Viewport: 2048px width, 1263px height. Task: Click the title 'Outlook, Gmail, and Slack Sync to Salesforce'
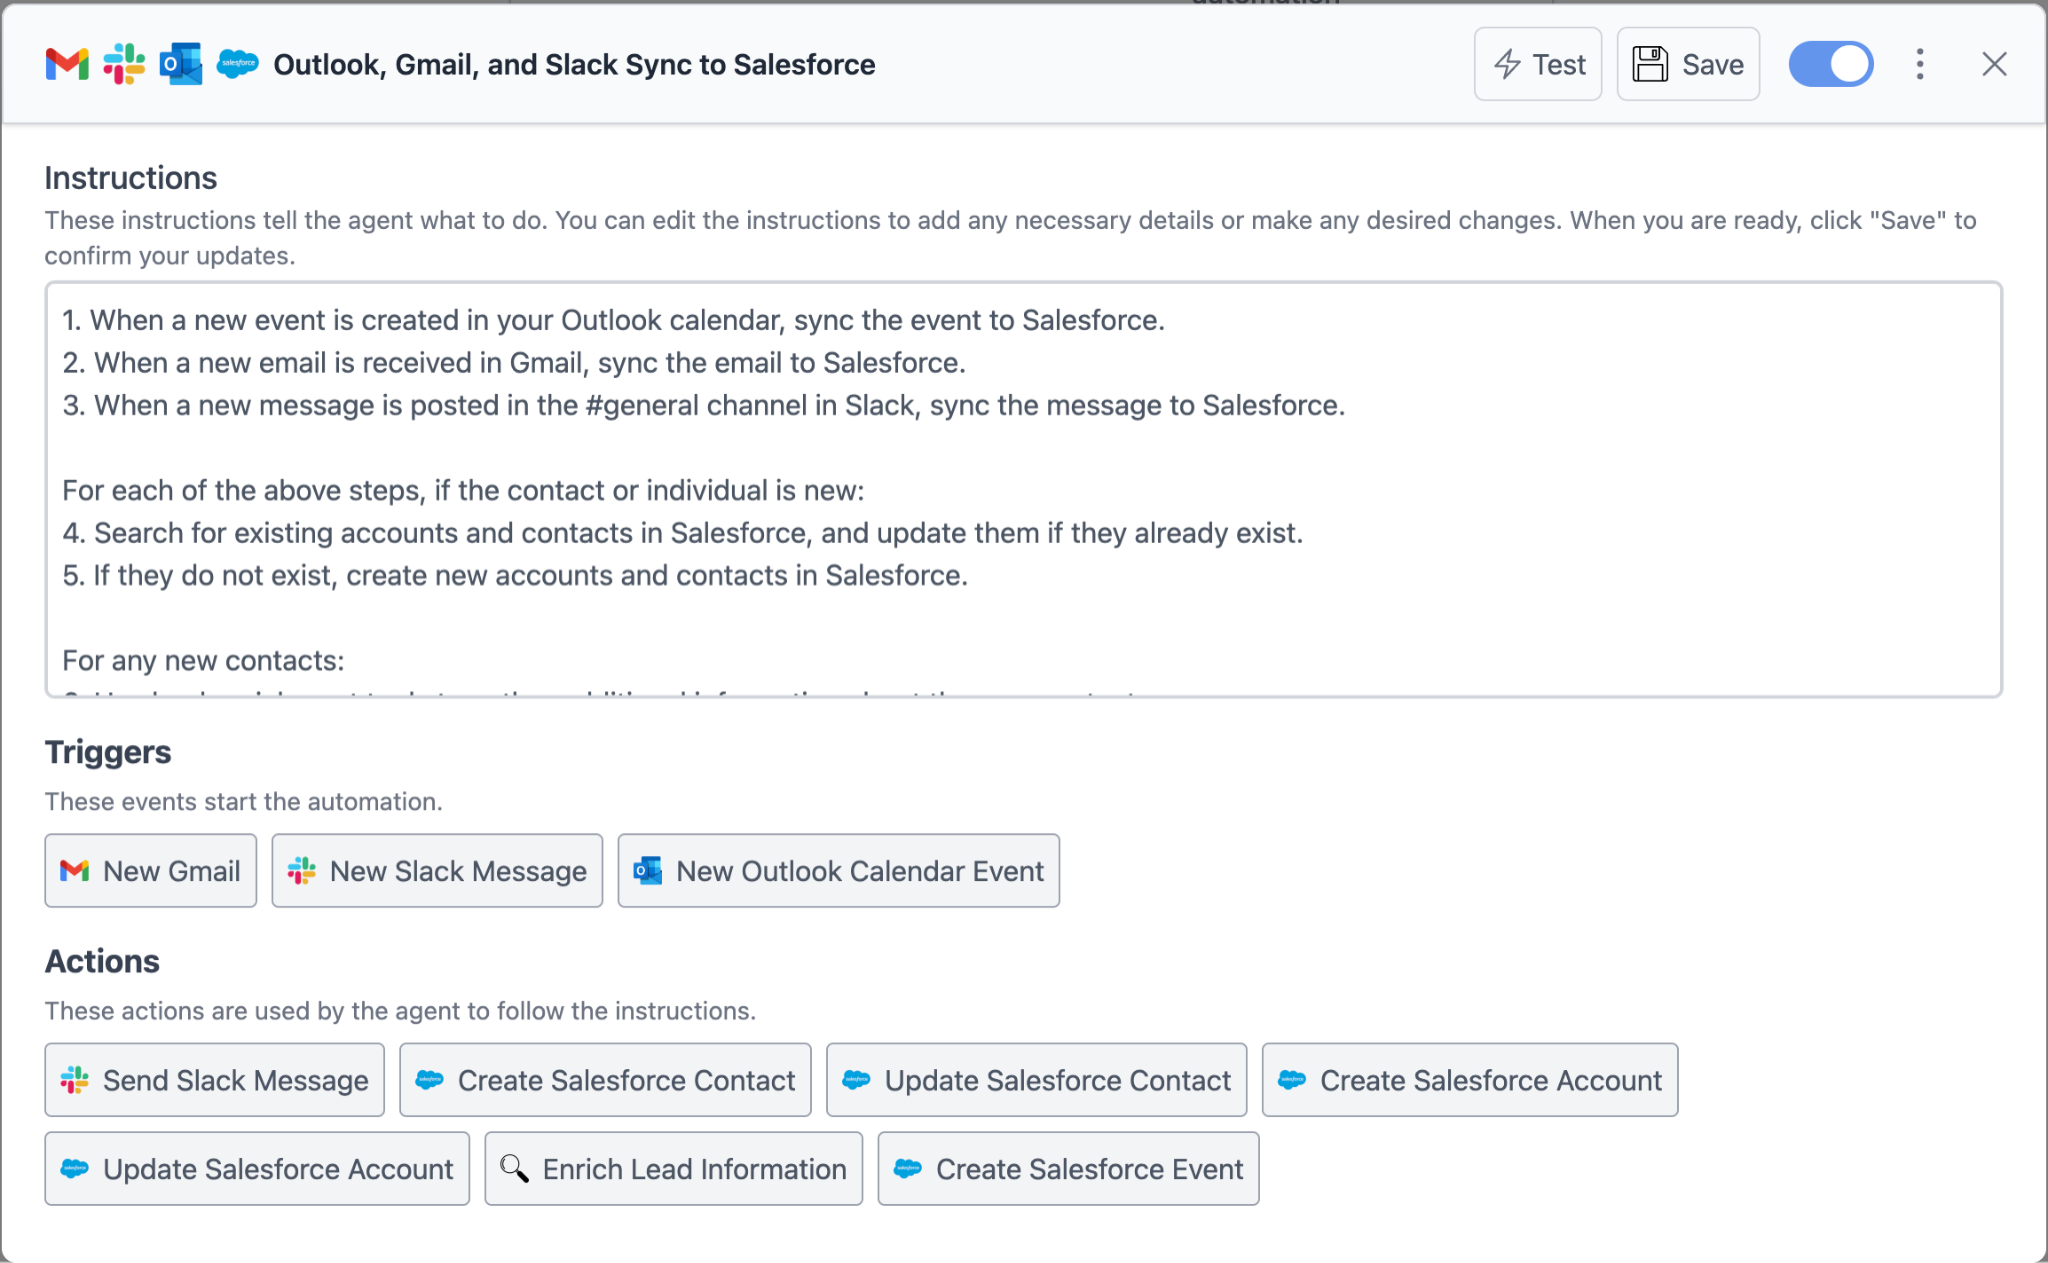(x=574, y=65)
